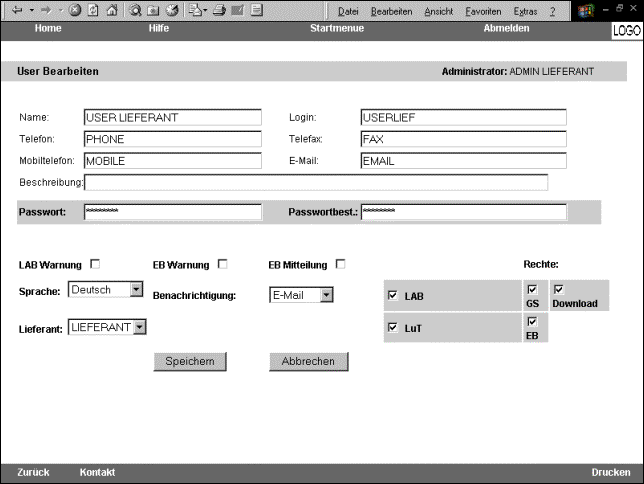The height and width of the screenshot is (484, 644).
Task: Expand the Sprache dropdown
Action: tap(137, 289)
